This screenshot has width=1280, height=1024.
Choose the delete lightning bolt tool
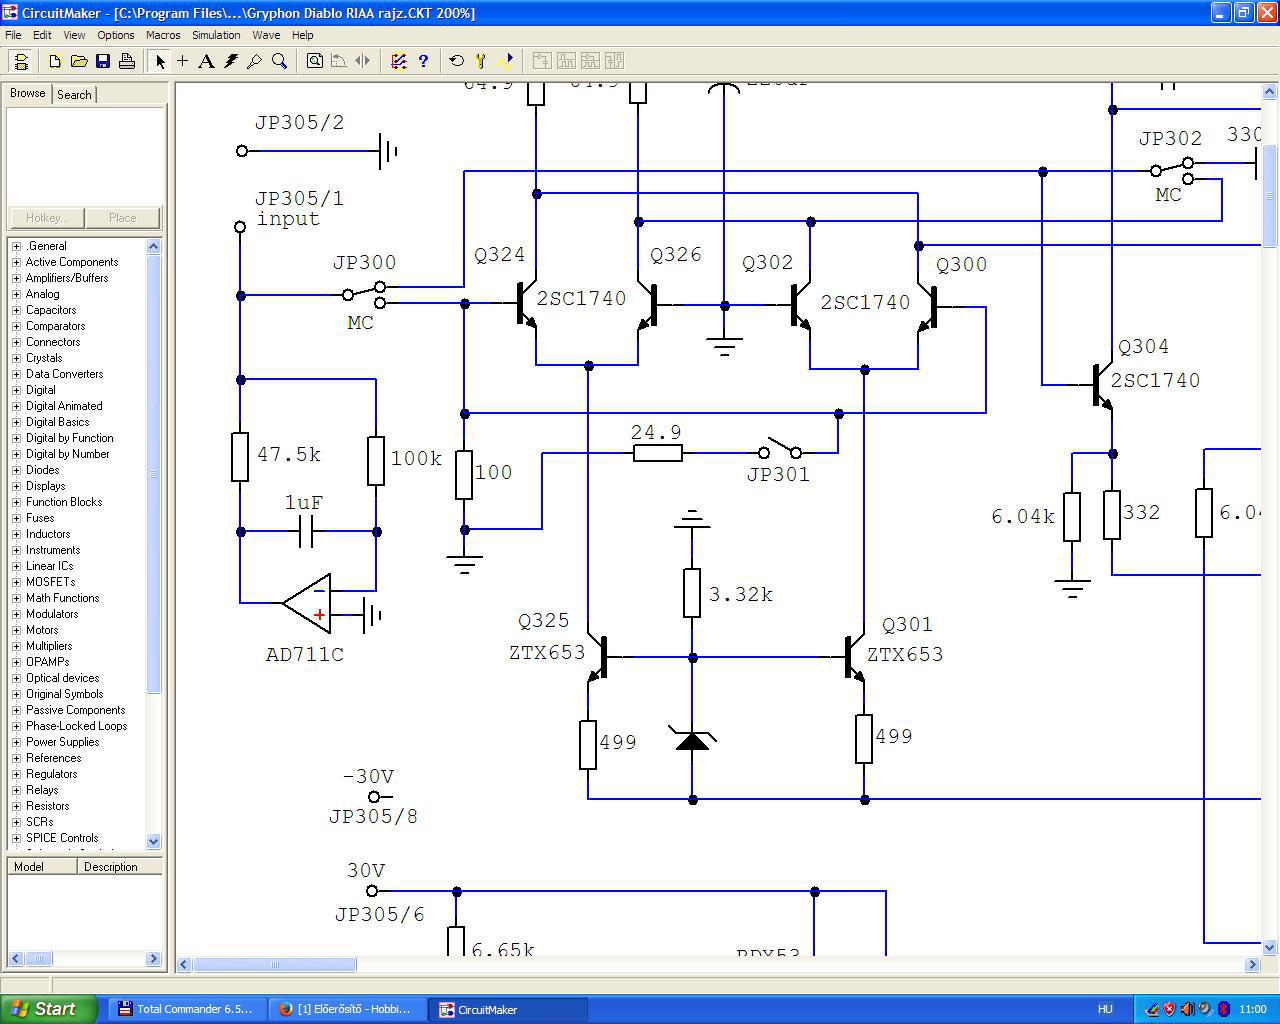point(231,61)
